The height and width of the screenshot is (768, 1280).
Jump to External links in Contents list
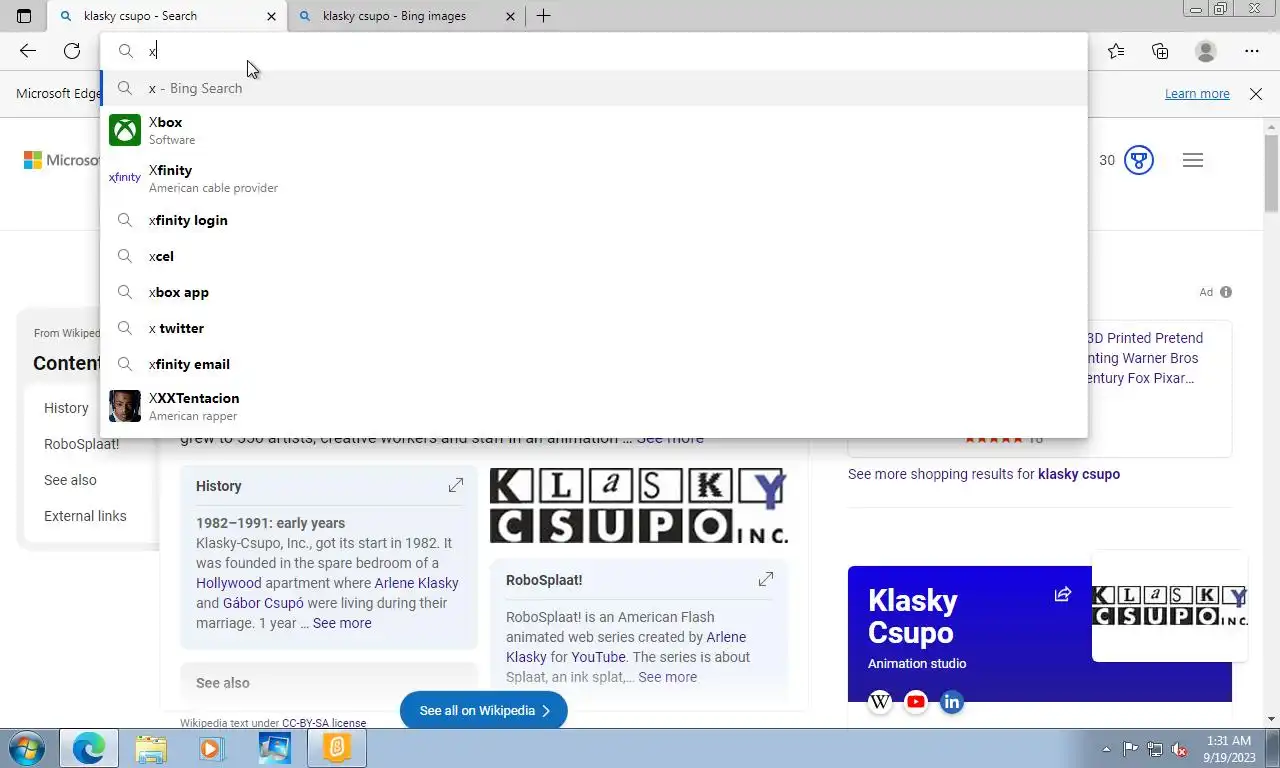(x=85, y=516)
